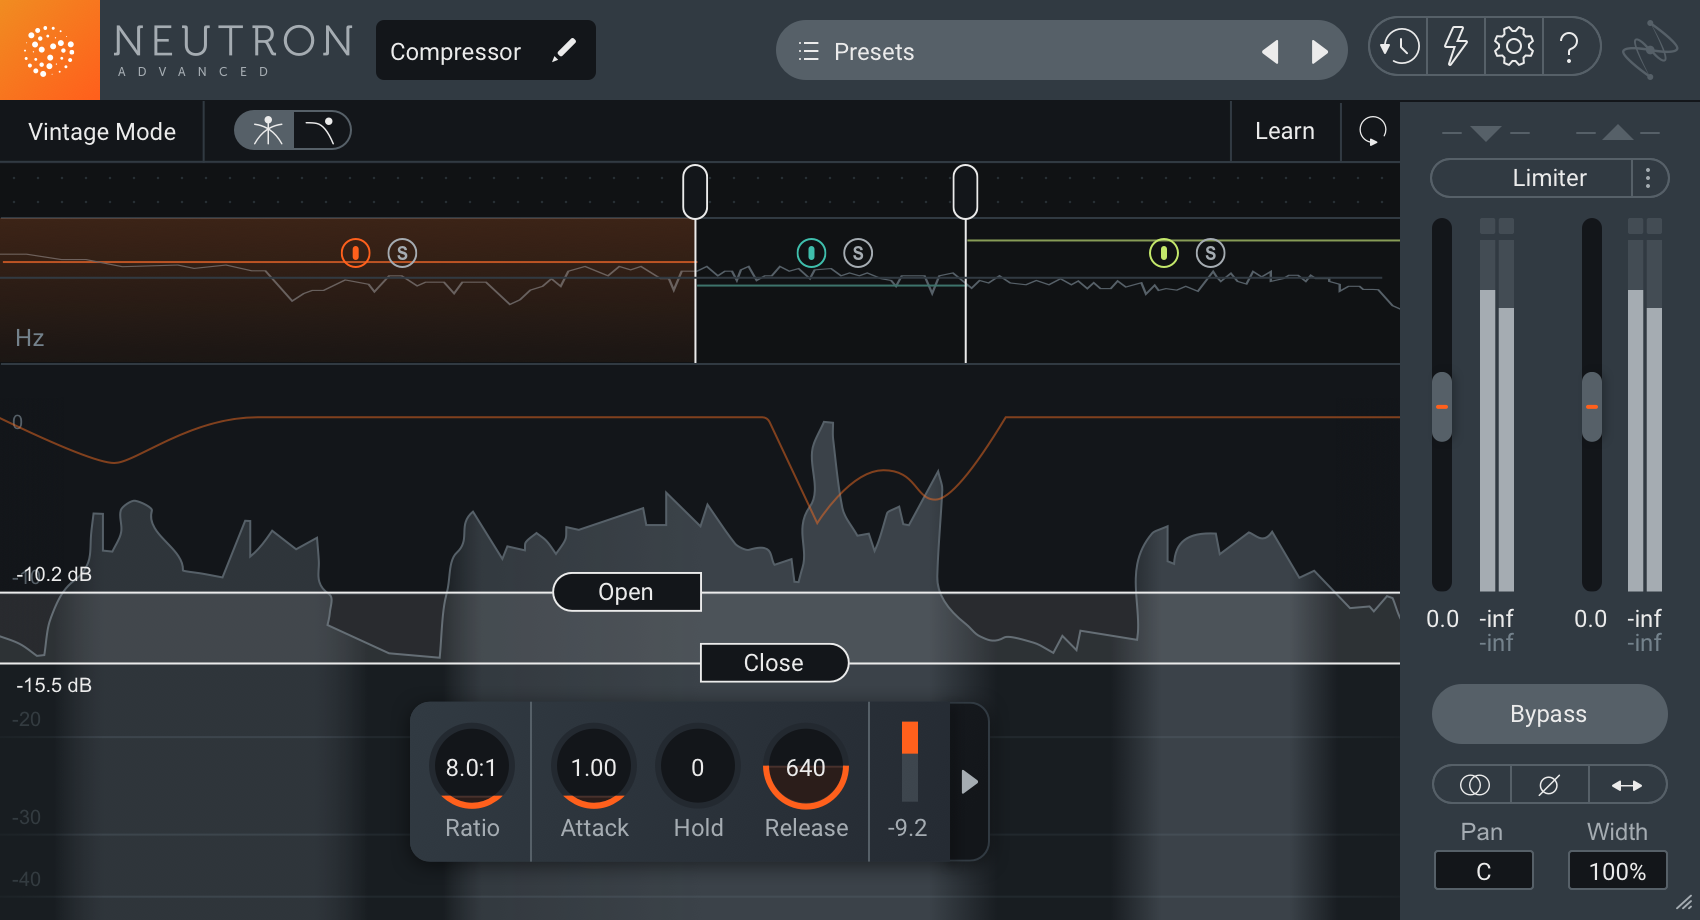Click the swap channels arrow icon
The image size is (1700, 920).
click(1626, 785)
